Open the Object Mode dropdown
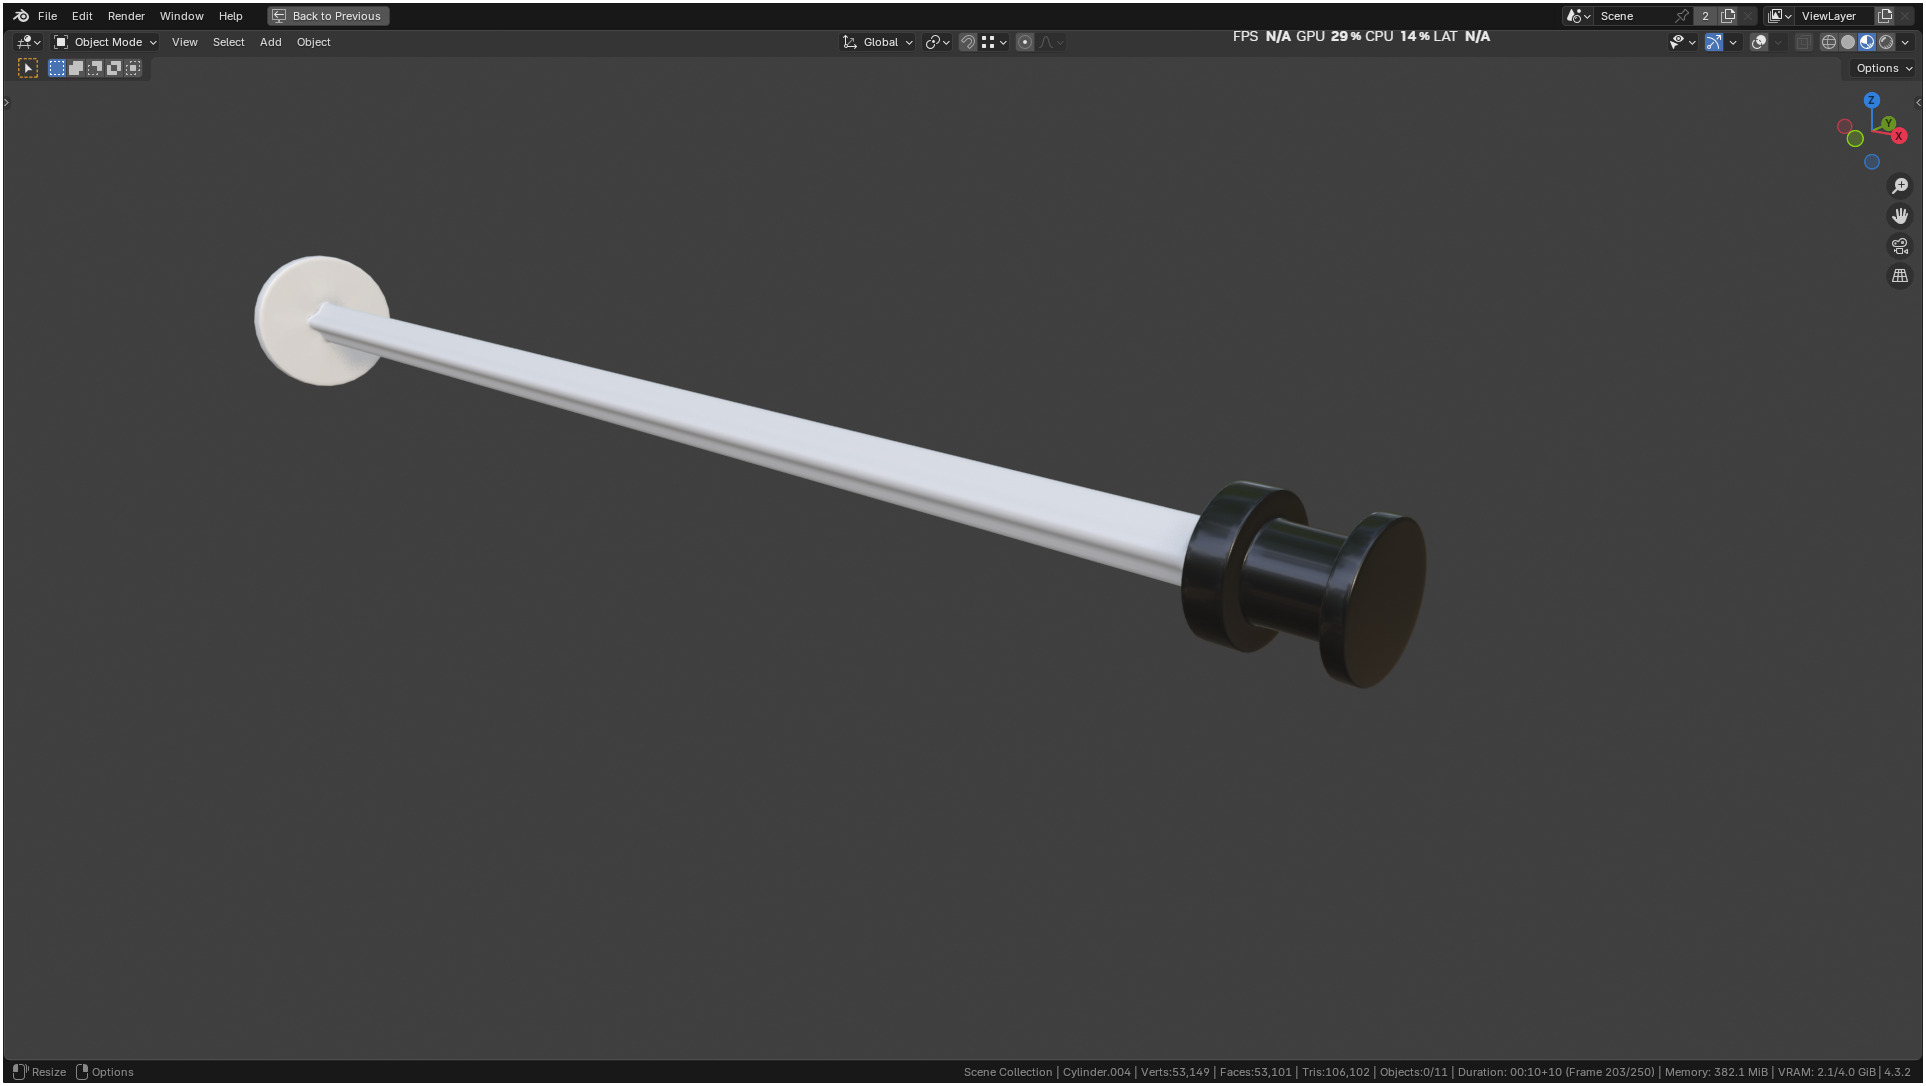Viewport: 1926px width, 1086px height. tap(105, 42)
